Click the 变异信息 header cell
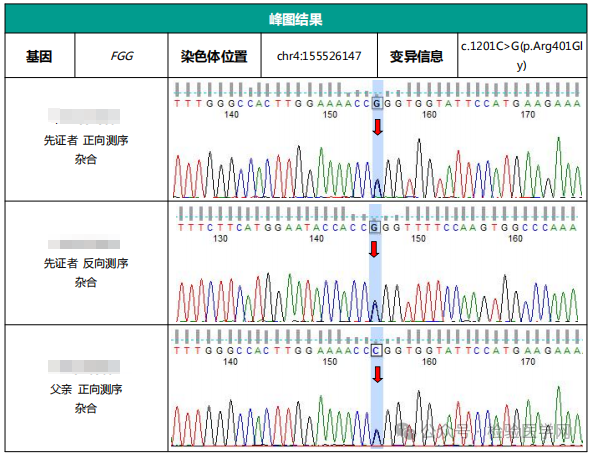Viewport: 590px width, 455px height. 417,56
